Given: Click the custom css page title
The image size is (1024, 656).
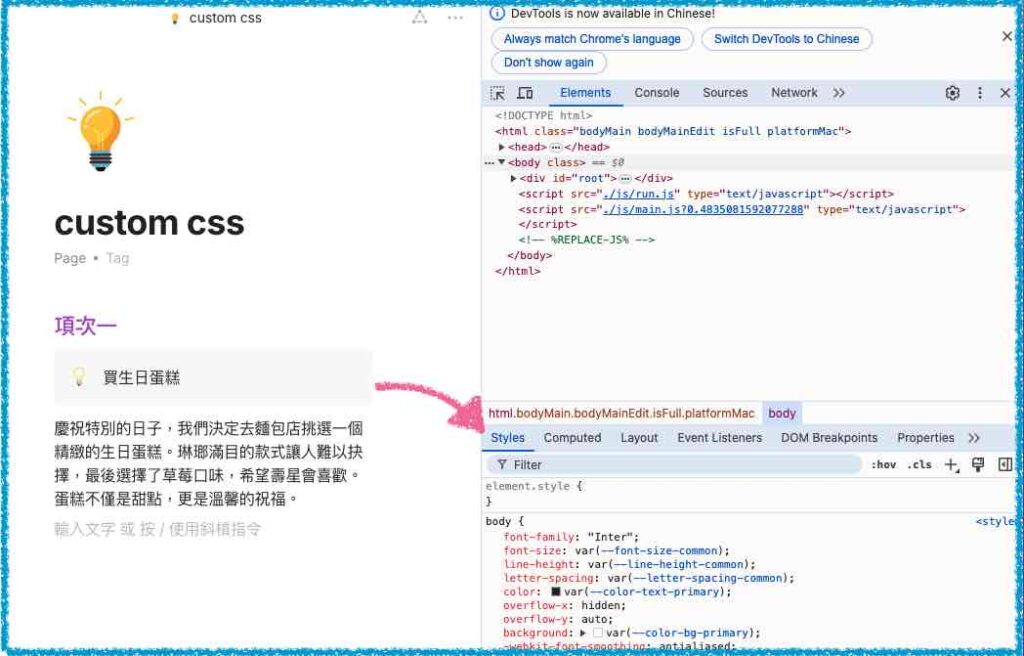Looking at the screenshot, I should [150, 222].
